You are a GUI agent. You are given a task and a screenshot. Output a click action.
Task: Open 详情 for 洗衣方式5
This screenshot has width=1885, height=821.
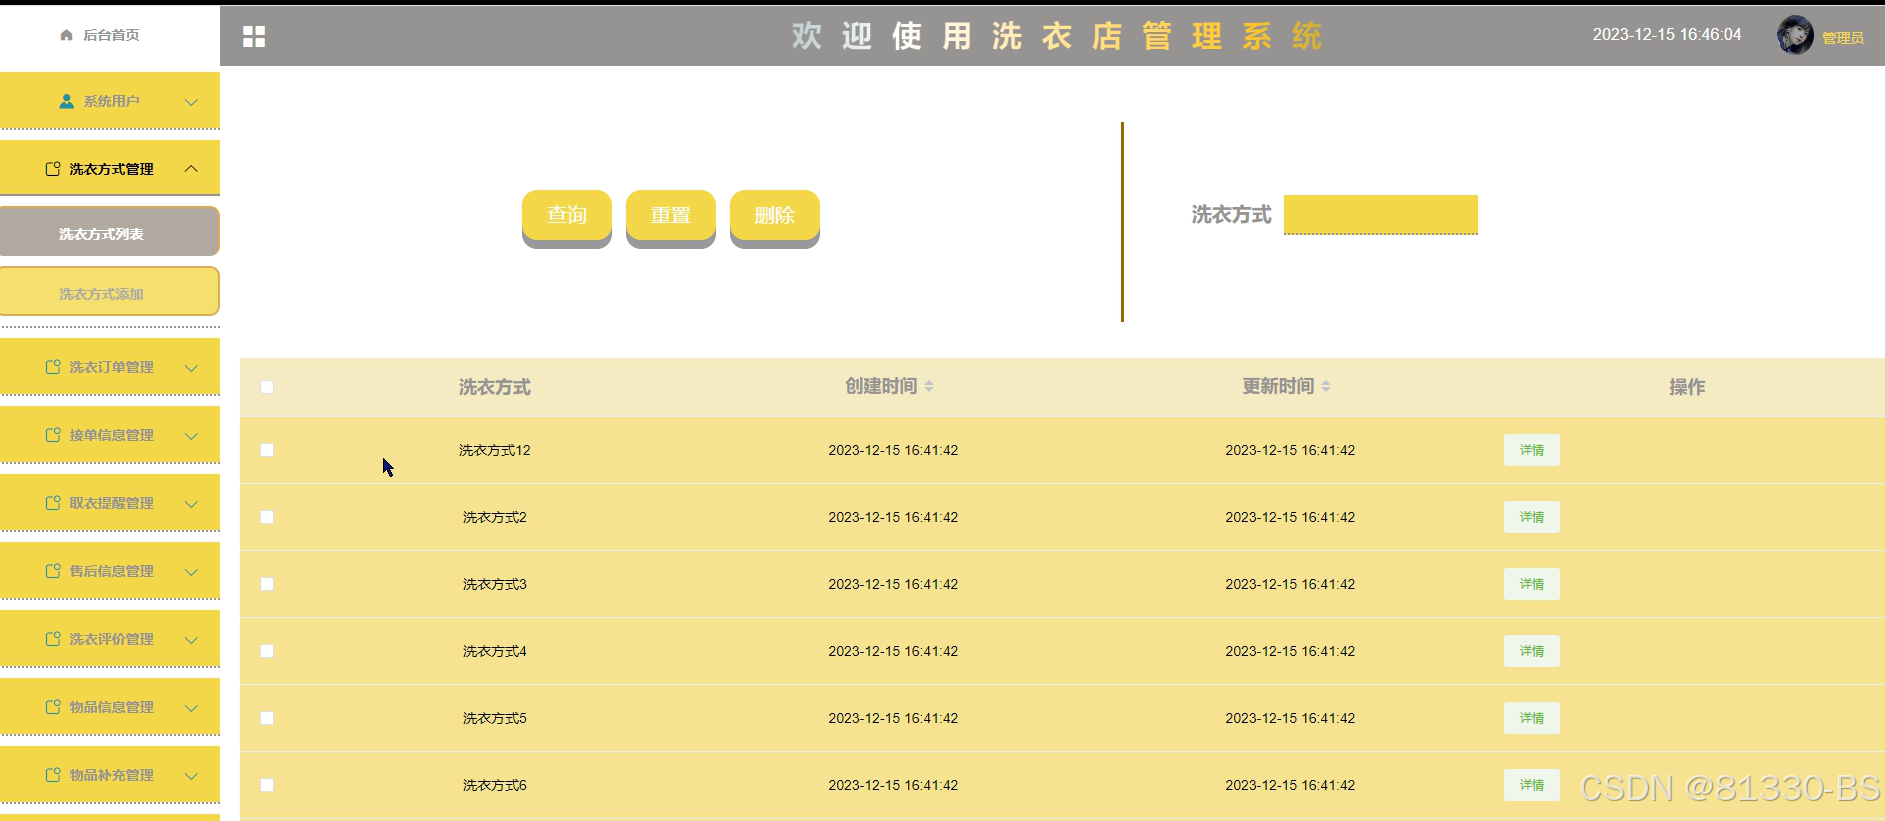click(1532, 718)
